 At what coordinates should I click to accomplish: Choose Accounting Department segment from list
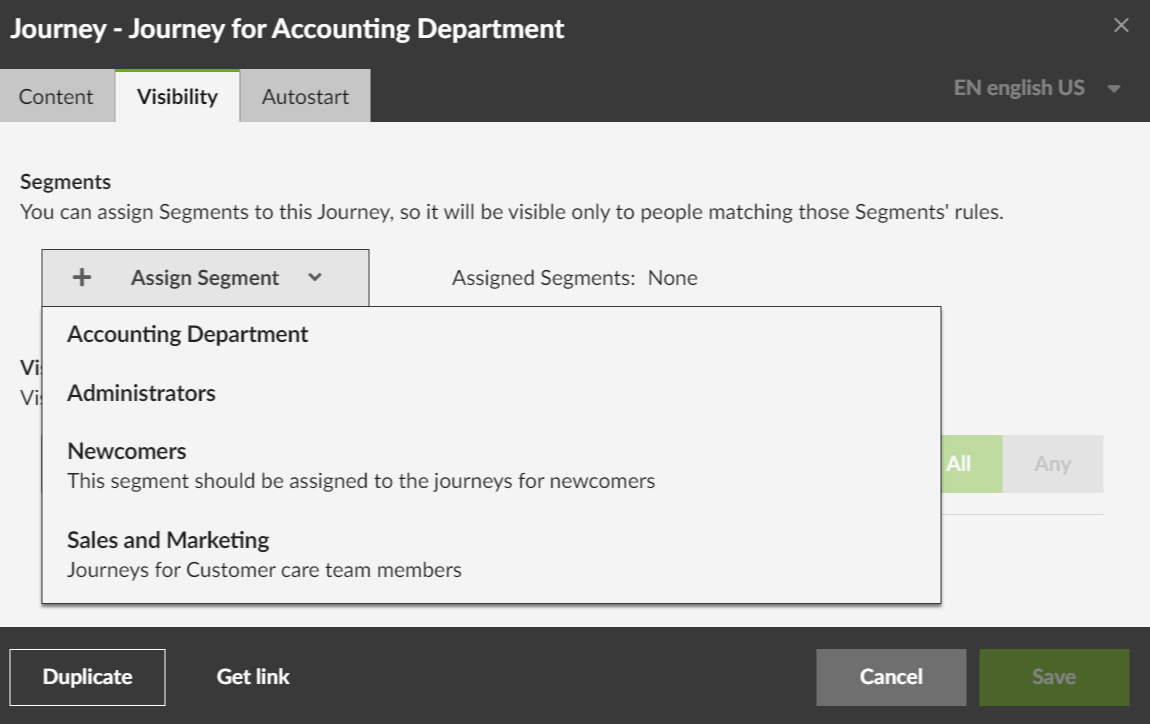point(188,335)
